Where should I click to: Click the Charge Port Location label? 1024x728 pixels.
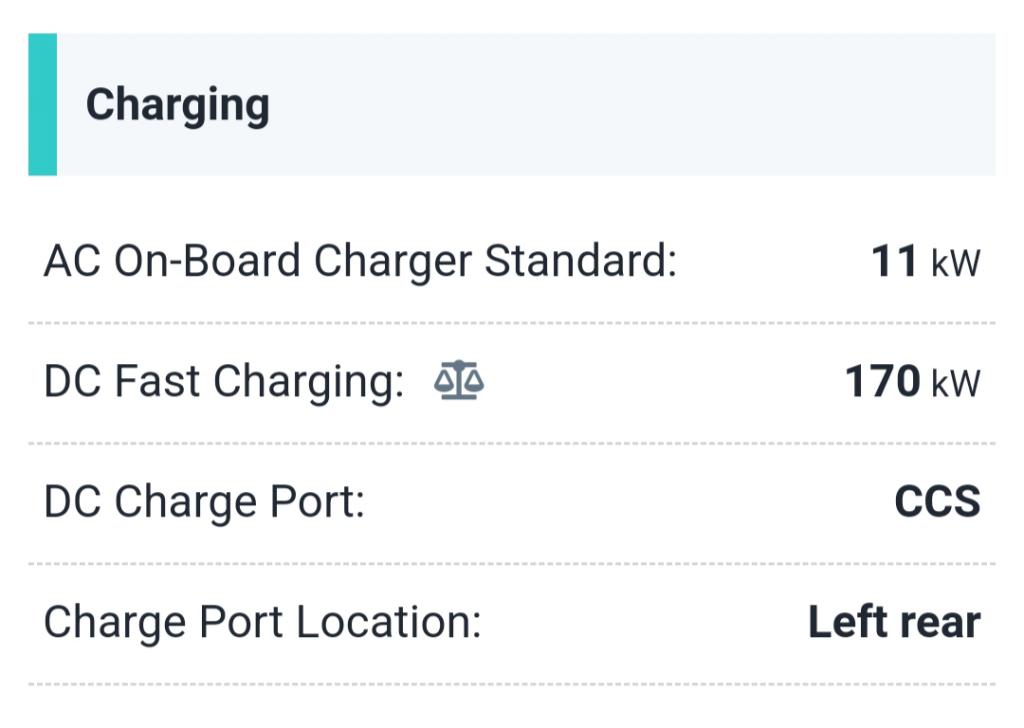[x=262, y=622]
